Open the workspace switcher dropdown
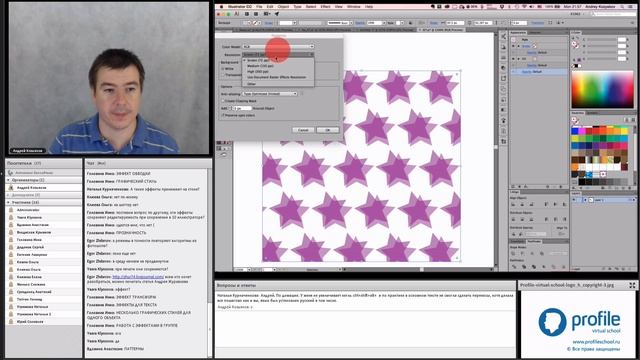The height and width of the screenshot is (360, 640). [x=577, y=14]
